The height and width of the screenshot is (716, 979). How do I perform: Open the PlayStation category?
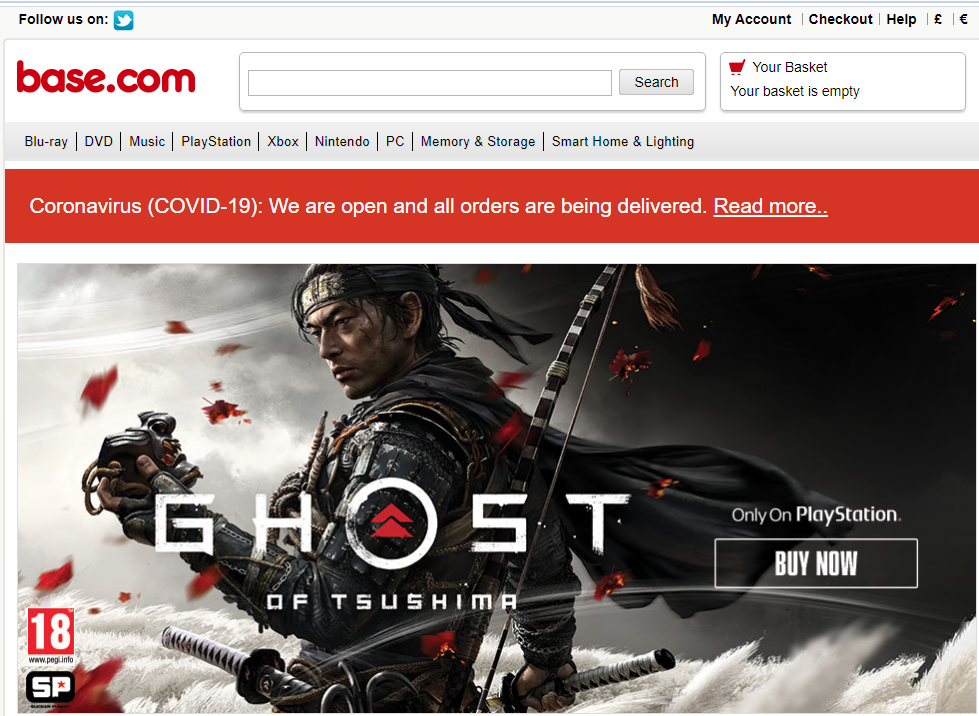(x=216, y=142)
